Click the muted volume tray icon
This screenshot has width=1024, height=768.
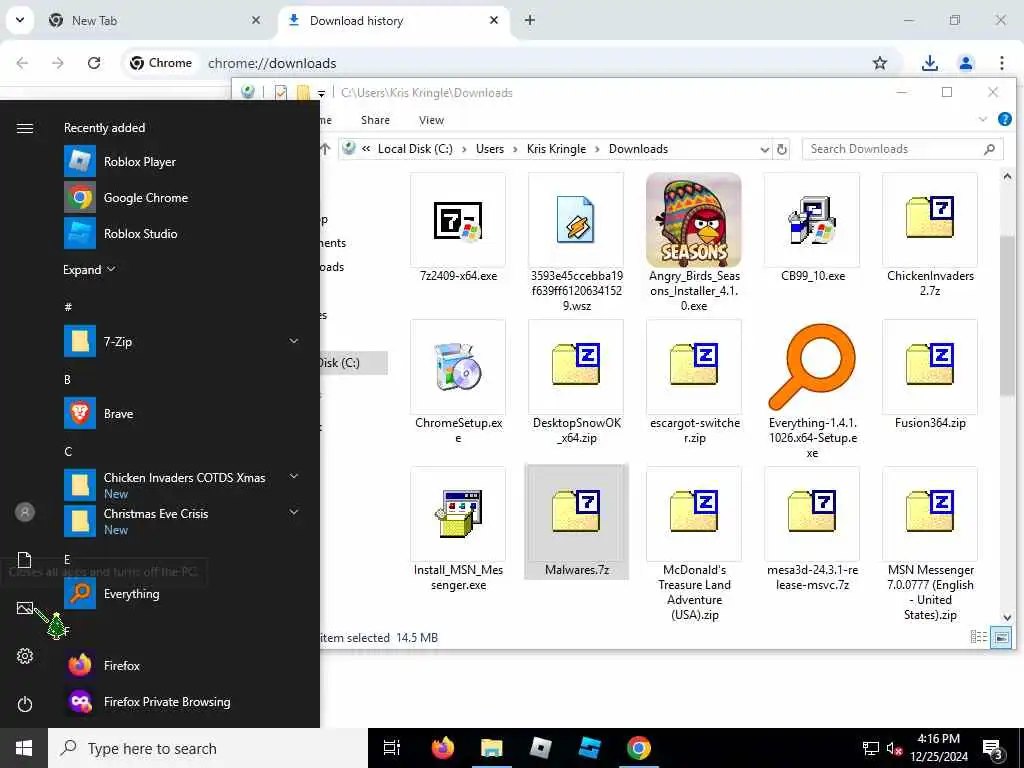[894, 749]
